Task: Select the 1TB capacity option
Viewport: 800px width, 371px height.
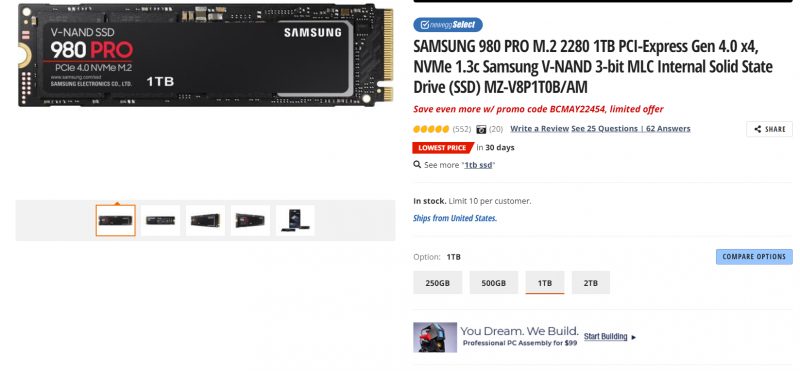Action: (x=545, y=283)
